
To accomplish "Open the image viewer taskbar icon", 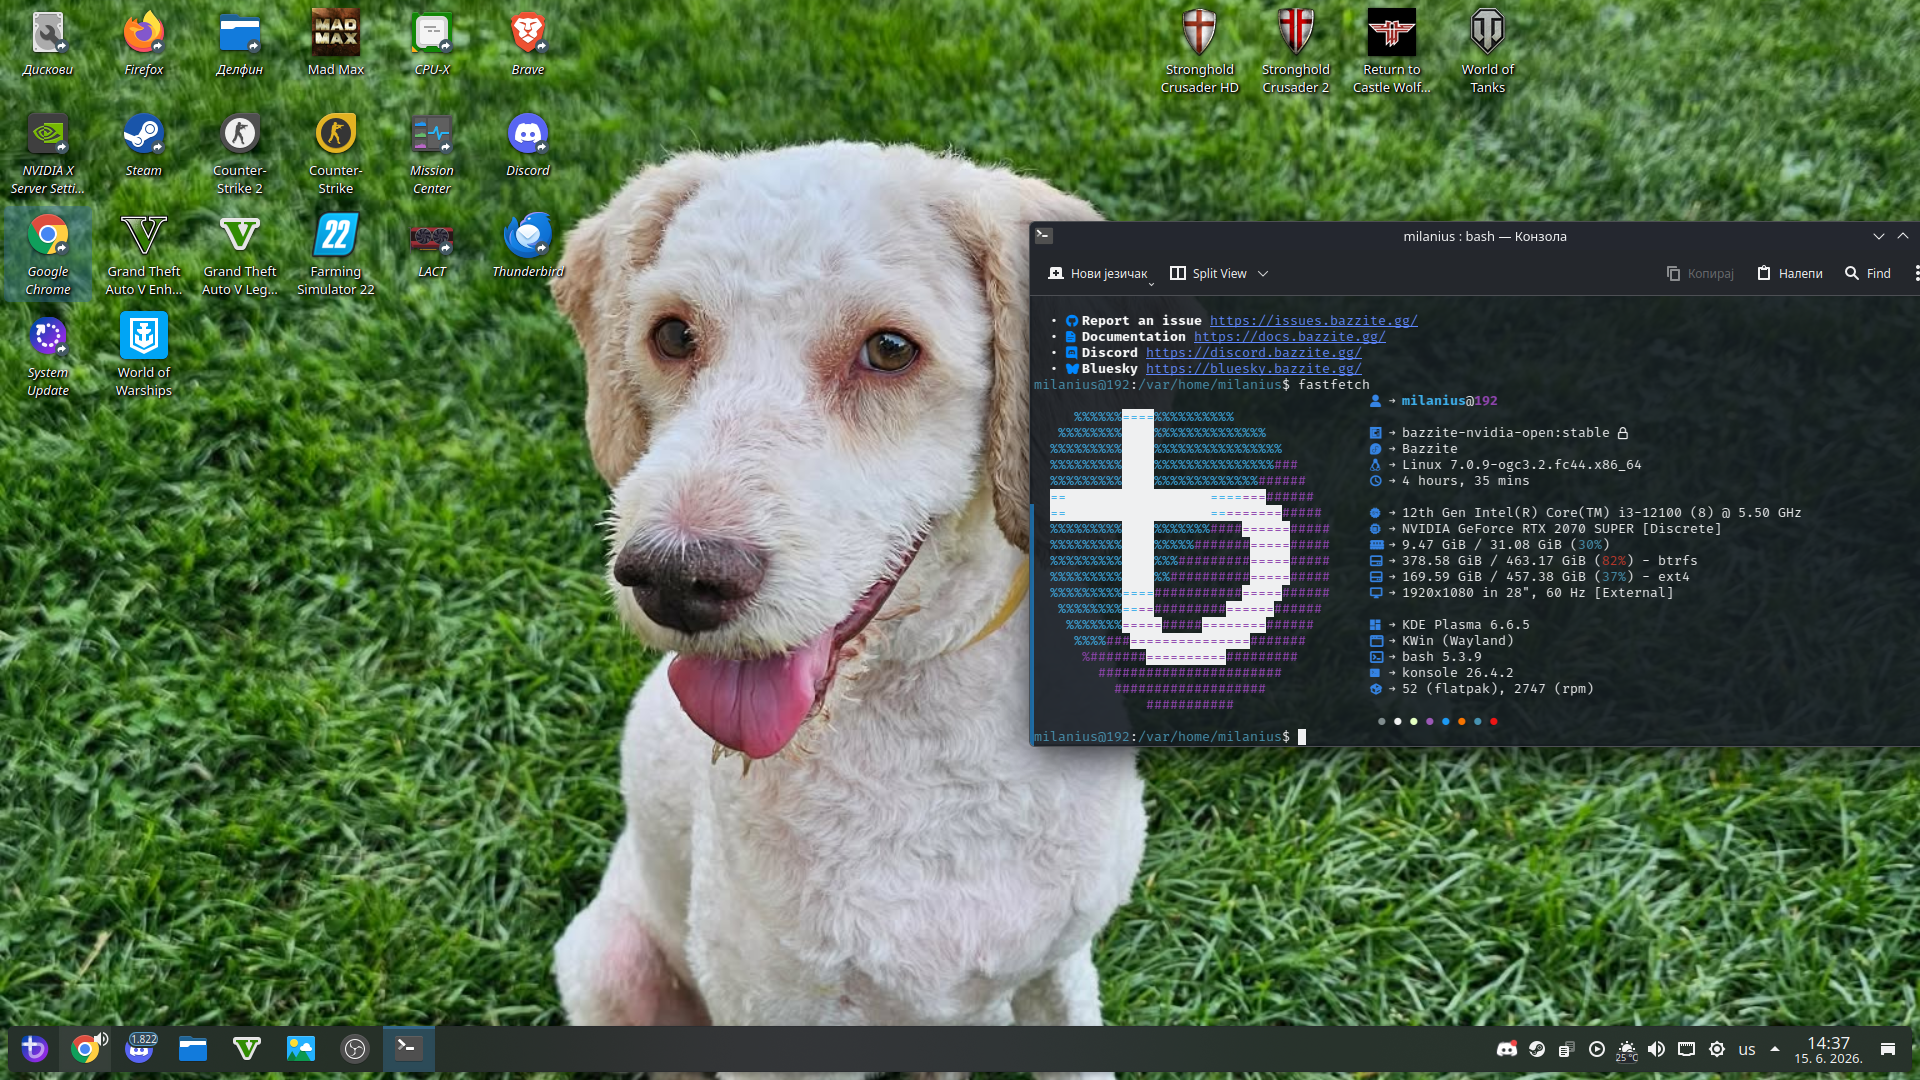I will pos(301,1048).
